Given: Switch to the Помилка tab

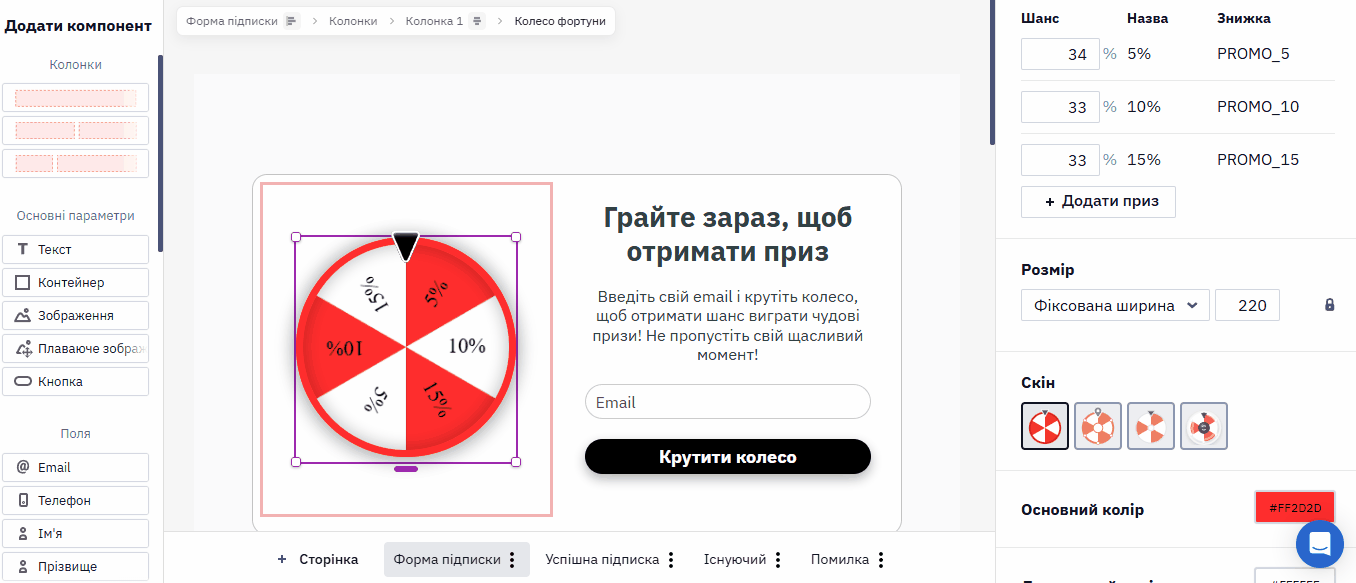Looking at the screenshot, I should pyautogui.click(x=840, y=560).
